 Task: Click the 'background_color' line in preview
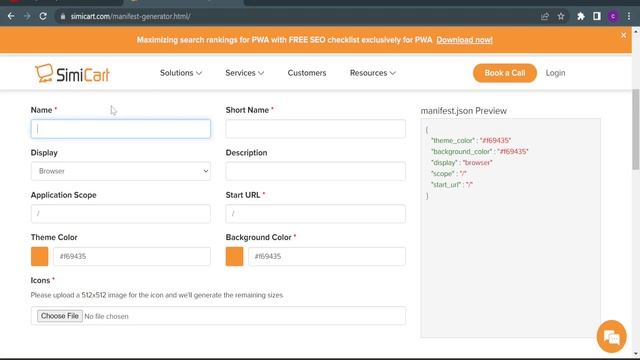pos(480,151)
